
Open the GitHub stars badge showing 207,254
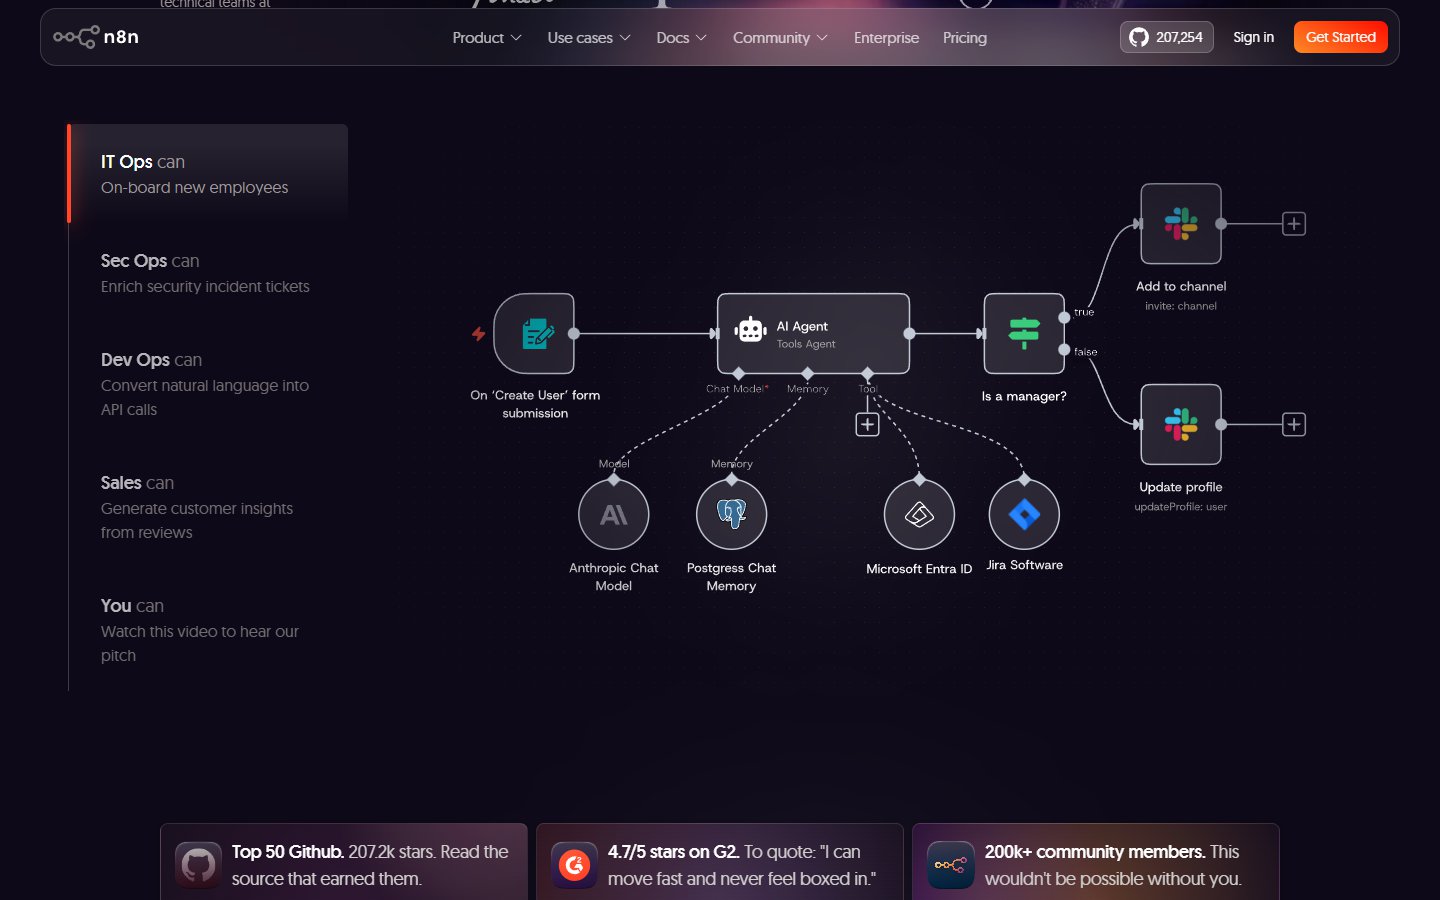click(1166, 37)
